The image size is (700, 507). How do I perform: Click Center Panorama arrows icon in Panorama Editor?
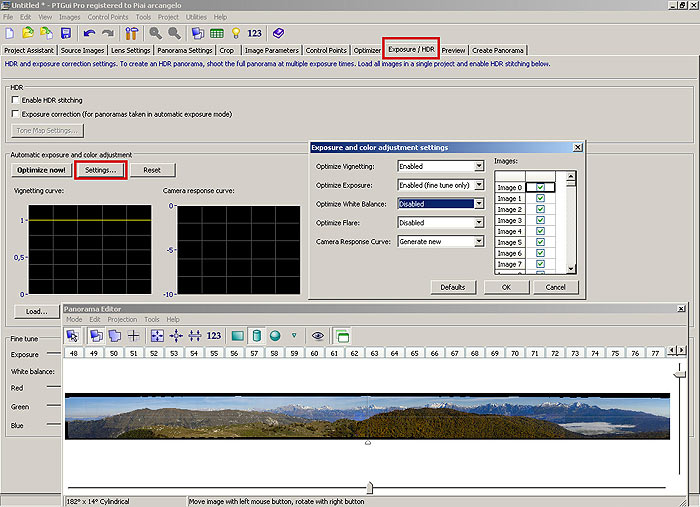tap(176, 336)
